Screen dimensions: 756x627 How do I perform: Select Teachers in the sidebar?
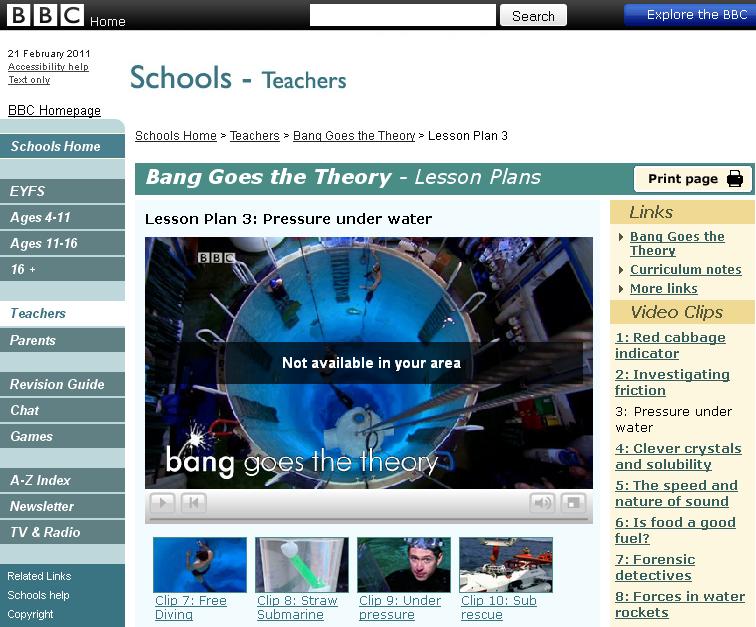(62, 314)
